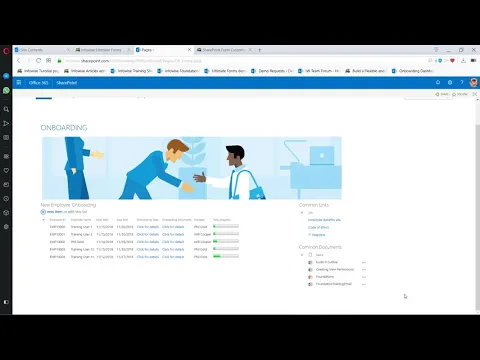This screenshot has width=480, height=360.
Task: Click the Office 365 header link
Action: coord(39,83)
